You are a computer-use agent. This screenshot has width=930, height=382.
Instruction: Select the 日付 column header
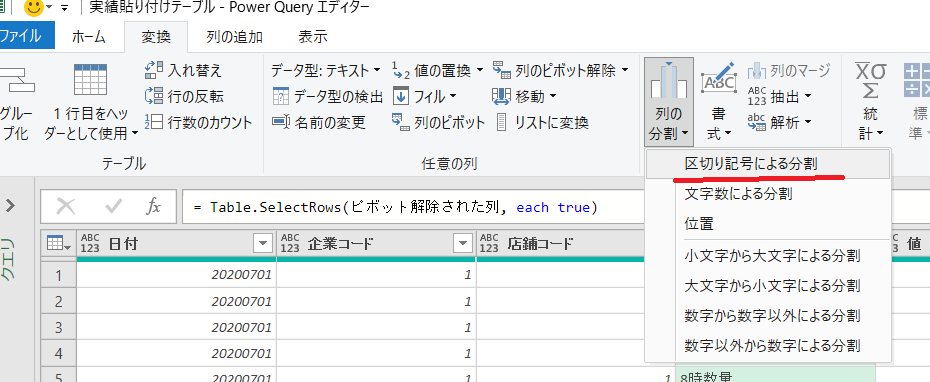coord(177,243)
